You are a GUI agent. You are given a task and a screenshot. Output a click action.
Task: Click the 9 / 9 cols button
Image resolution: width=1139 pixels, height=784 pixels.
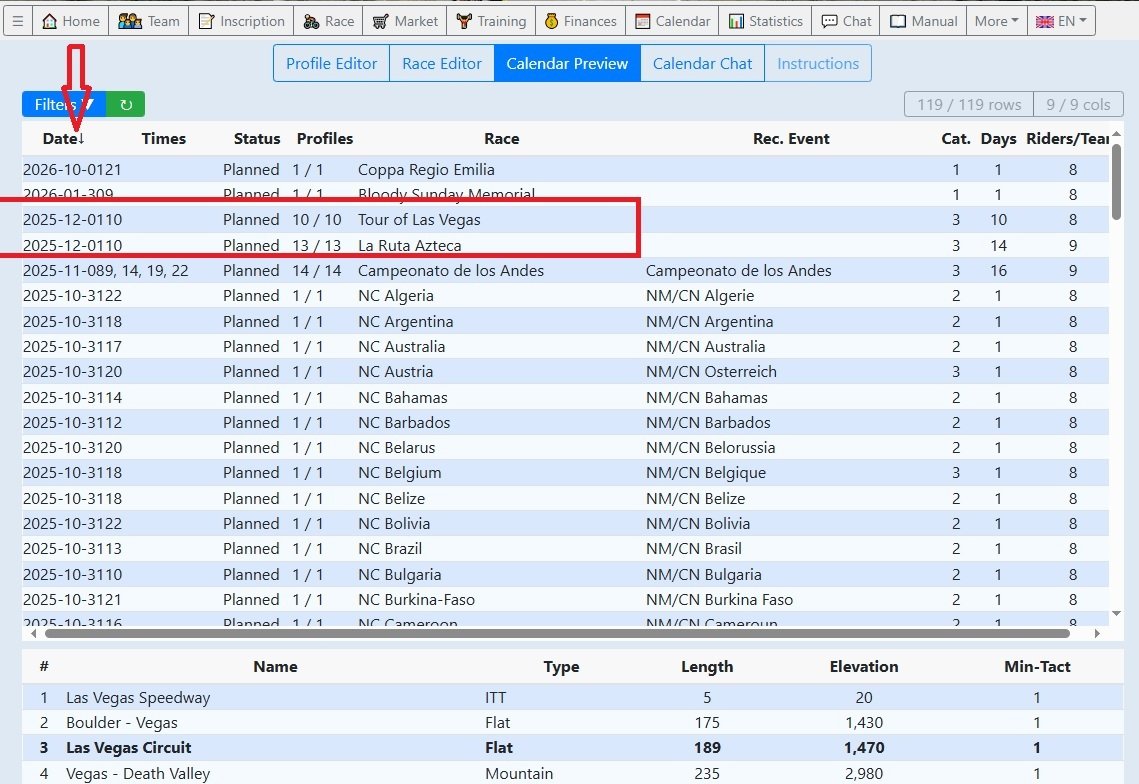click(1078, 104)
